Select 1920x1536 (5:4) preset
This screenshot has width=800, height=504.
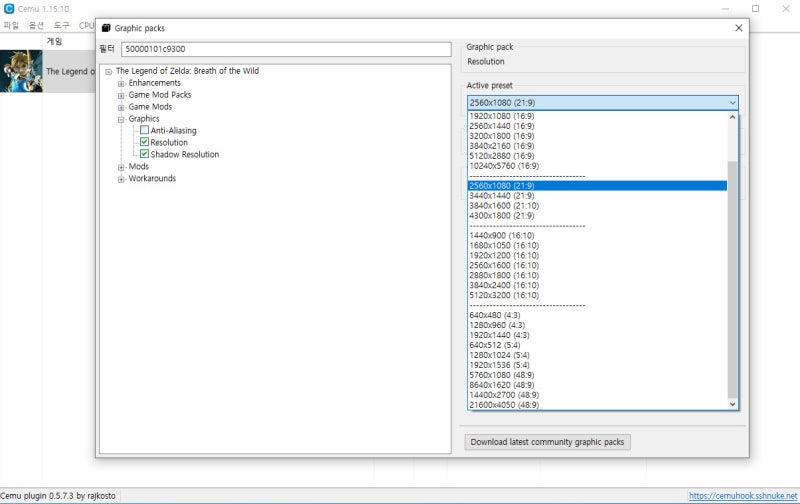(x=597, y=365)
